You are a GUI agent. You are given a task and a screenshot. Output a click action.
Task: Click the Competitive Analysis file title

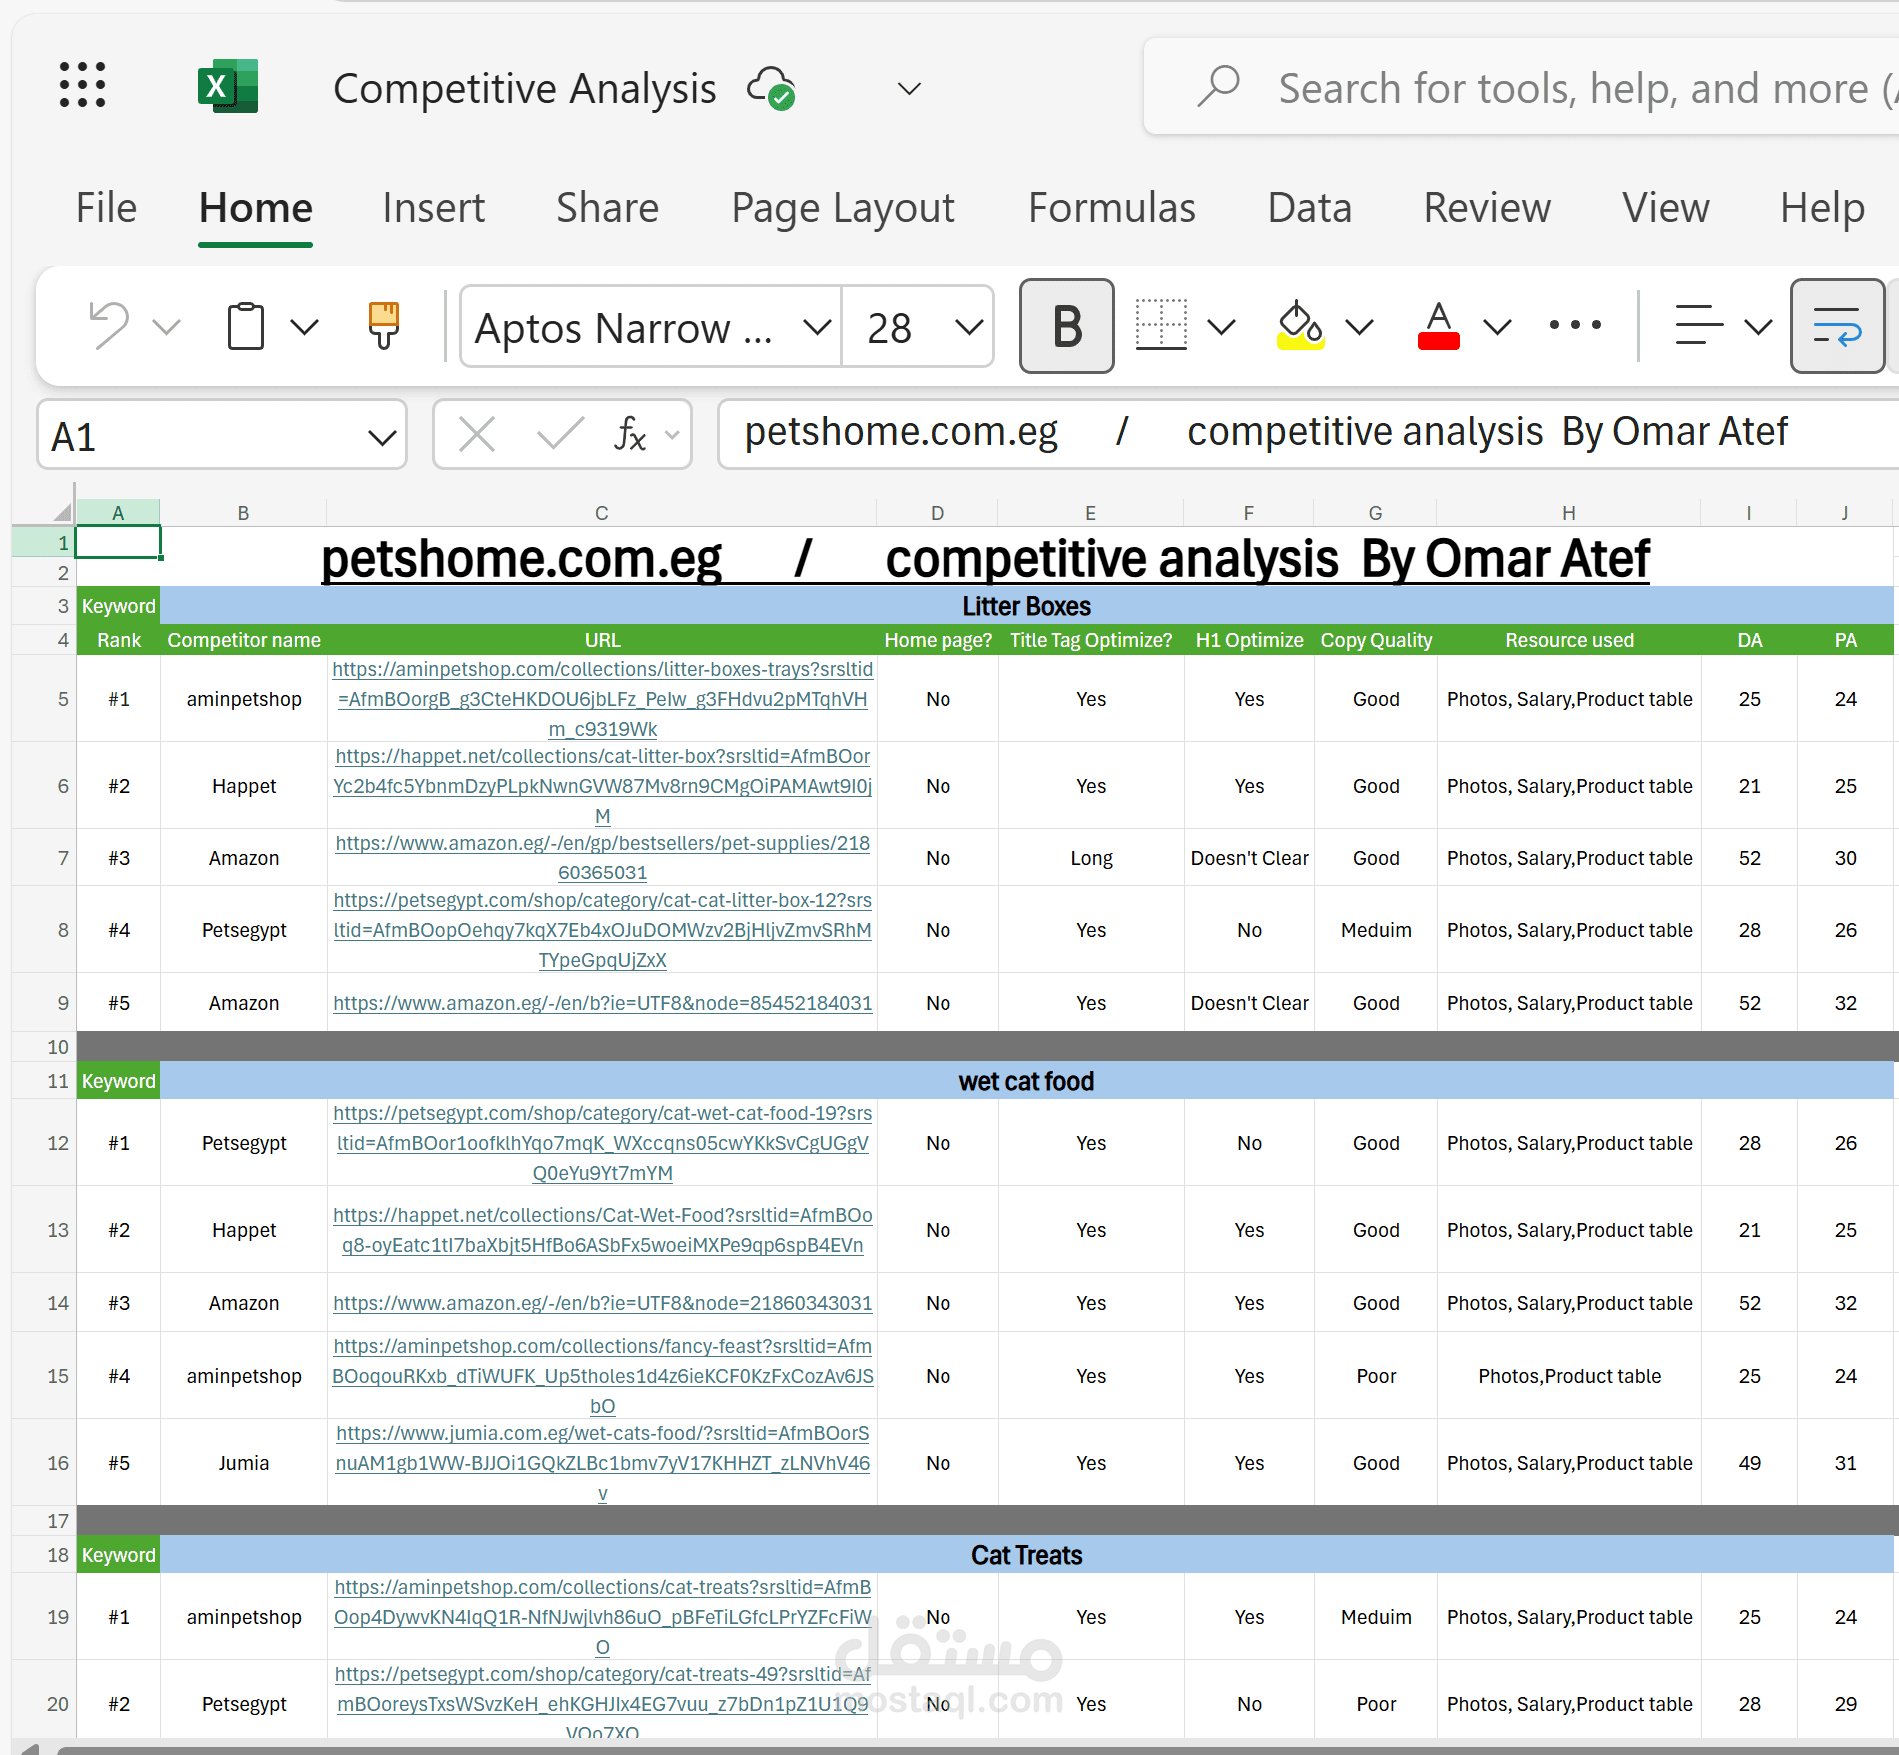(525, 89)
